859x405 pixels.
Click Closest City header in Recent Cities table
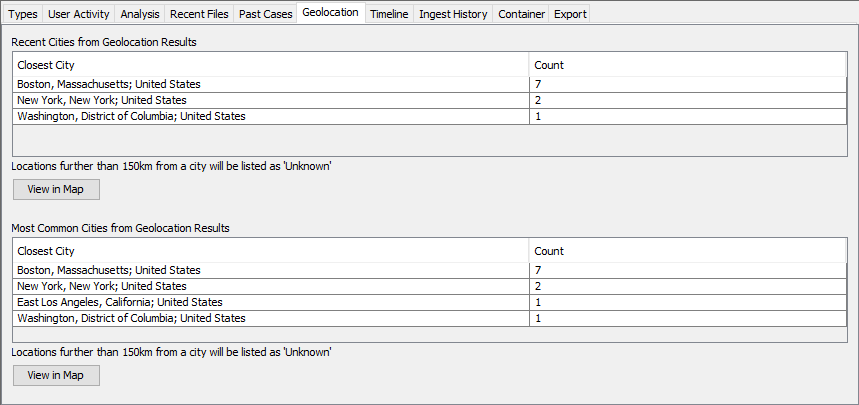[270, 65]
